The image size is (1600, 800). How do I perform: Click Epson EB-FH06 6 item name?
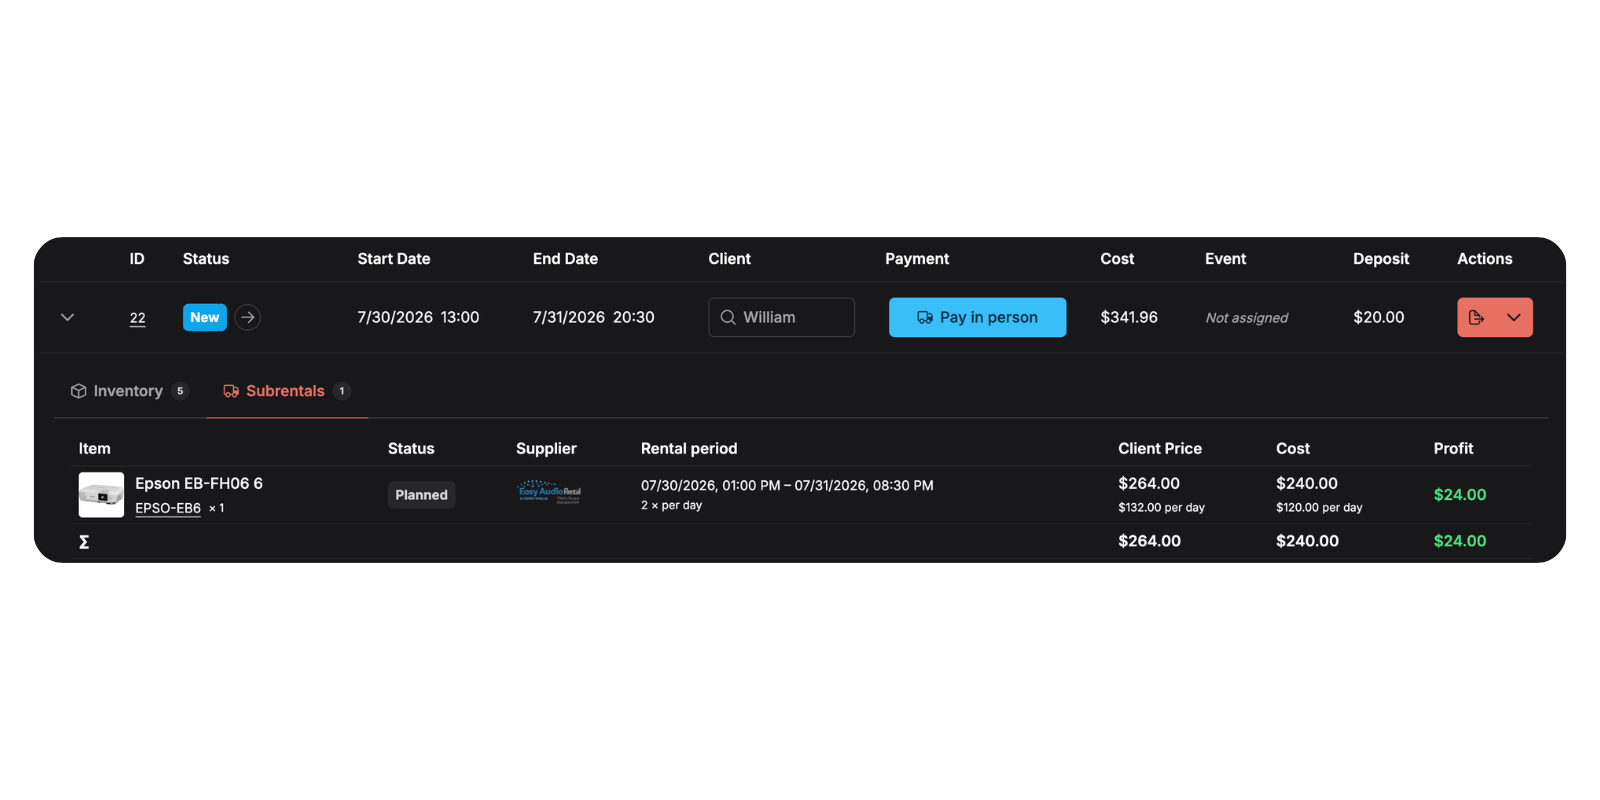point(199,483)
